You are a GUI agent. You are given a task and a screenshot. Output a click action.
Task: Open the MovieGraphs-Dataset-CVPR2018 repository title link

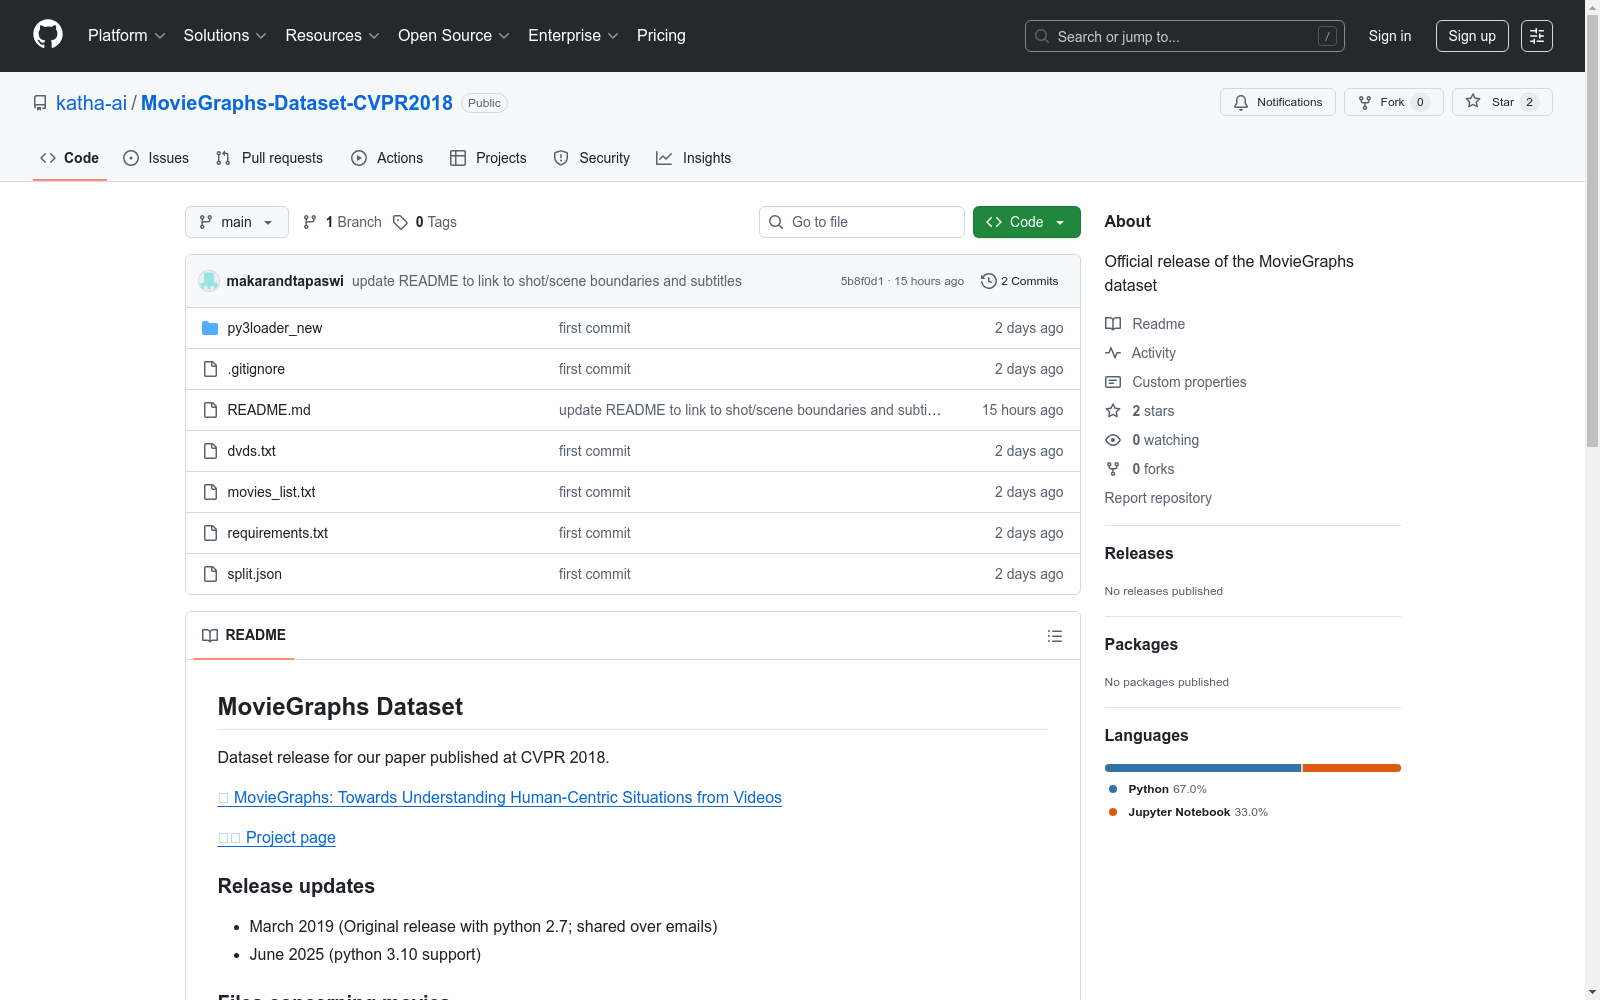tap(297, 103)
